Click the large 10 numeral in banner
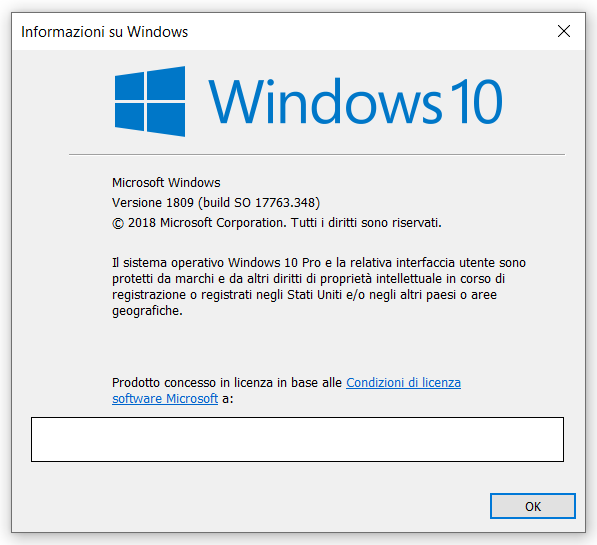This screenshot has height=545, width=597. pos(477,101)
